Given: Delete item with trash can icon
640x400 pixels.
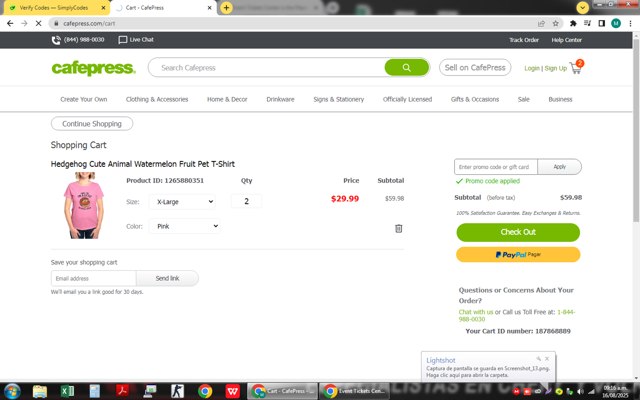Looking at the screenshot, I should coord(398,229).
